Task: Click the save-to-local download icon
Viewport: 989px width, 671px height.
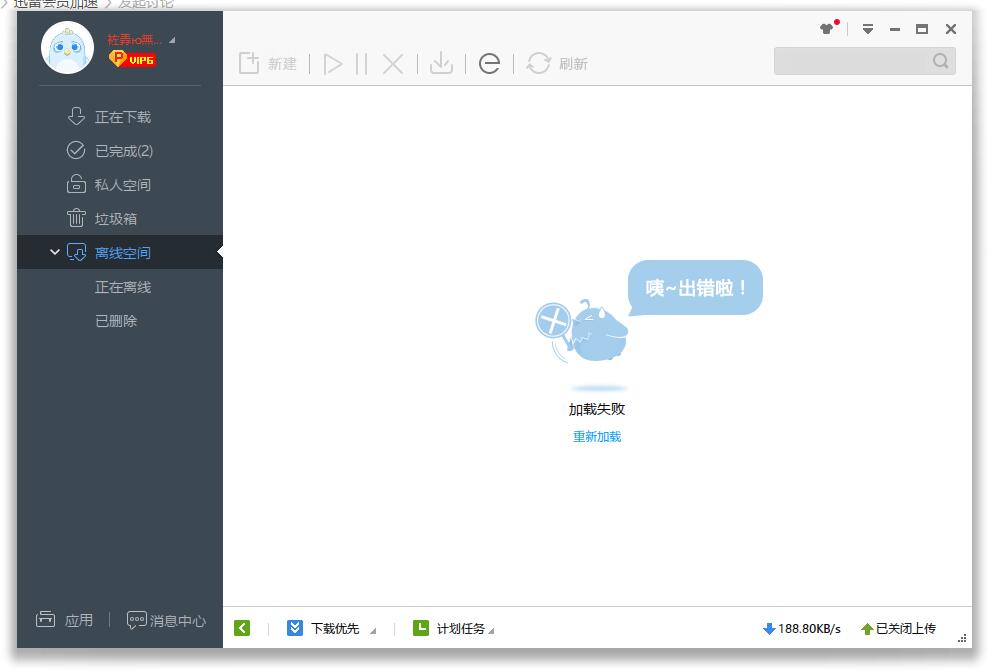Action: click(440, 63)
